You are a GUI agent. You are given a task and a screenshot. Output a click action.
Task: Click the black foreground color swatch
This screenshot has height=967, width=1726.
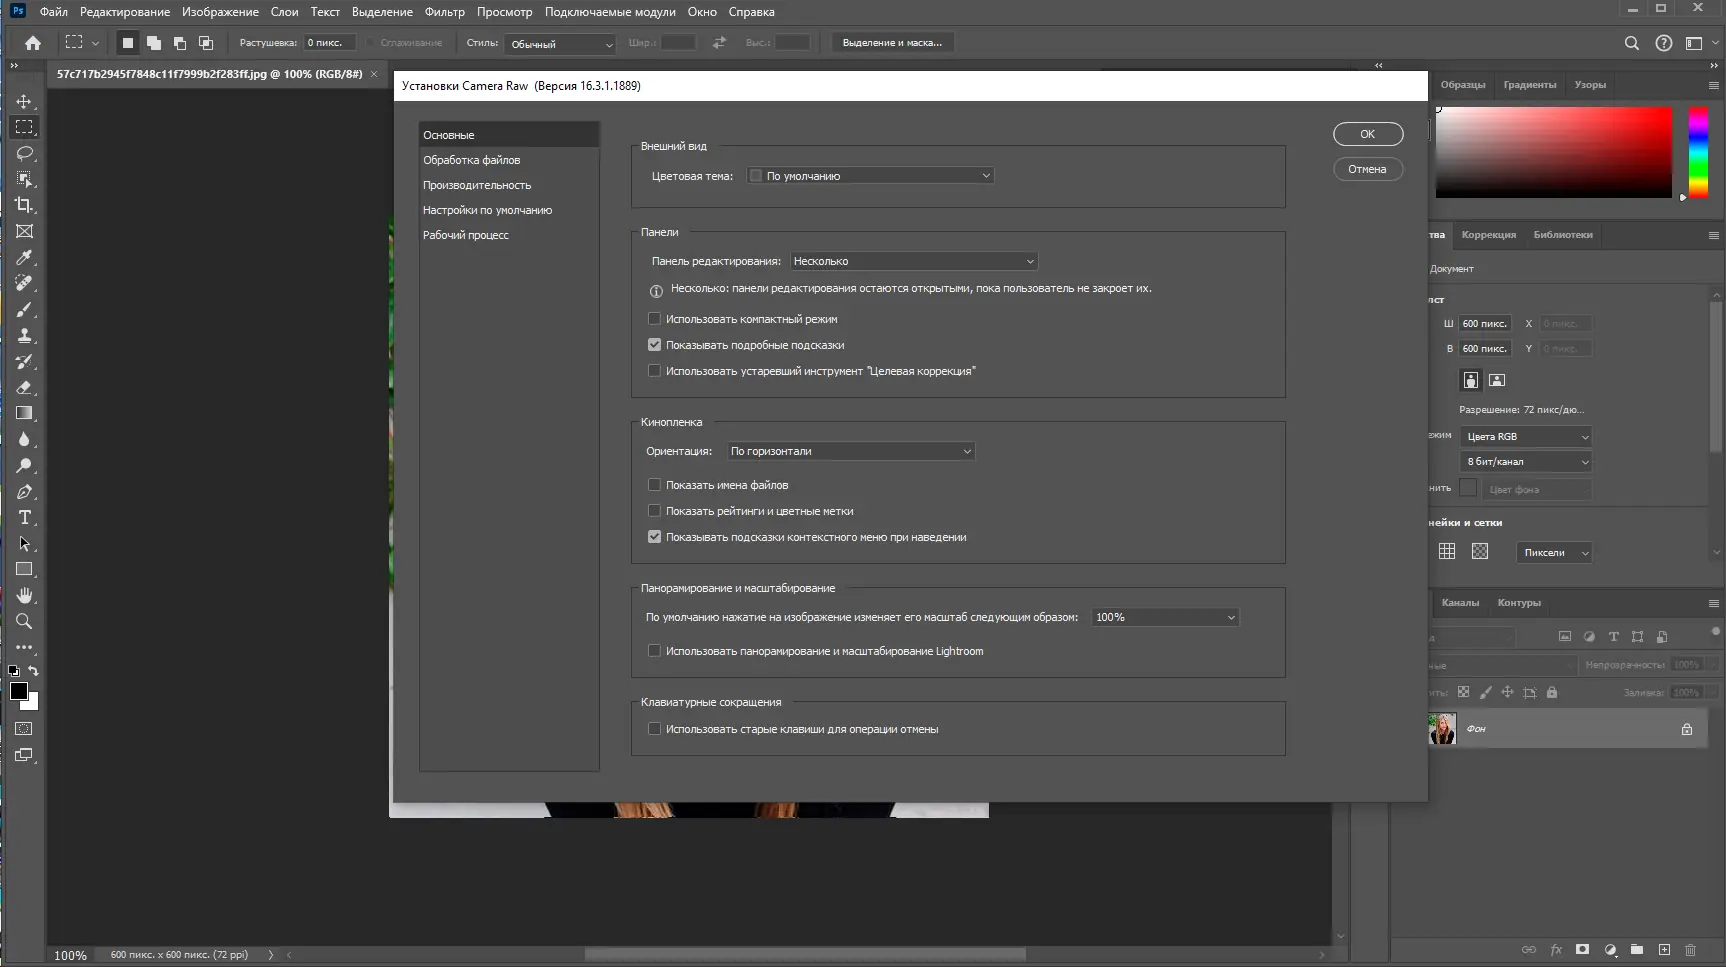[19, 691]
